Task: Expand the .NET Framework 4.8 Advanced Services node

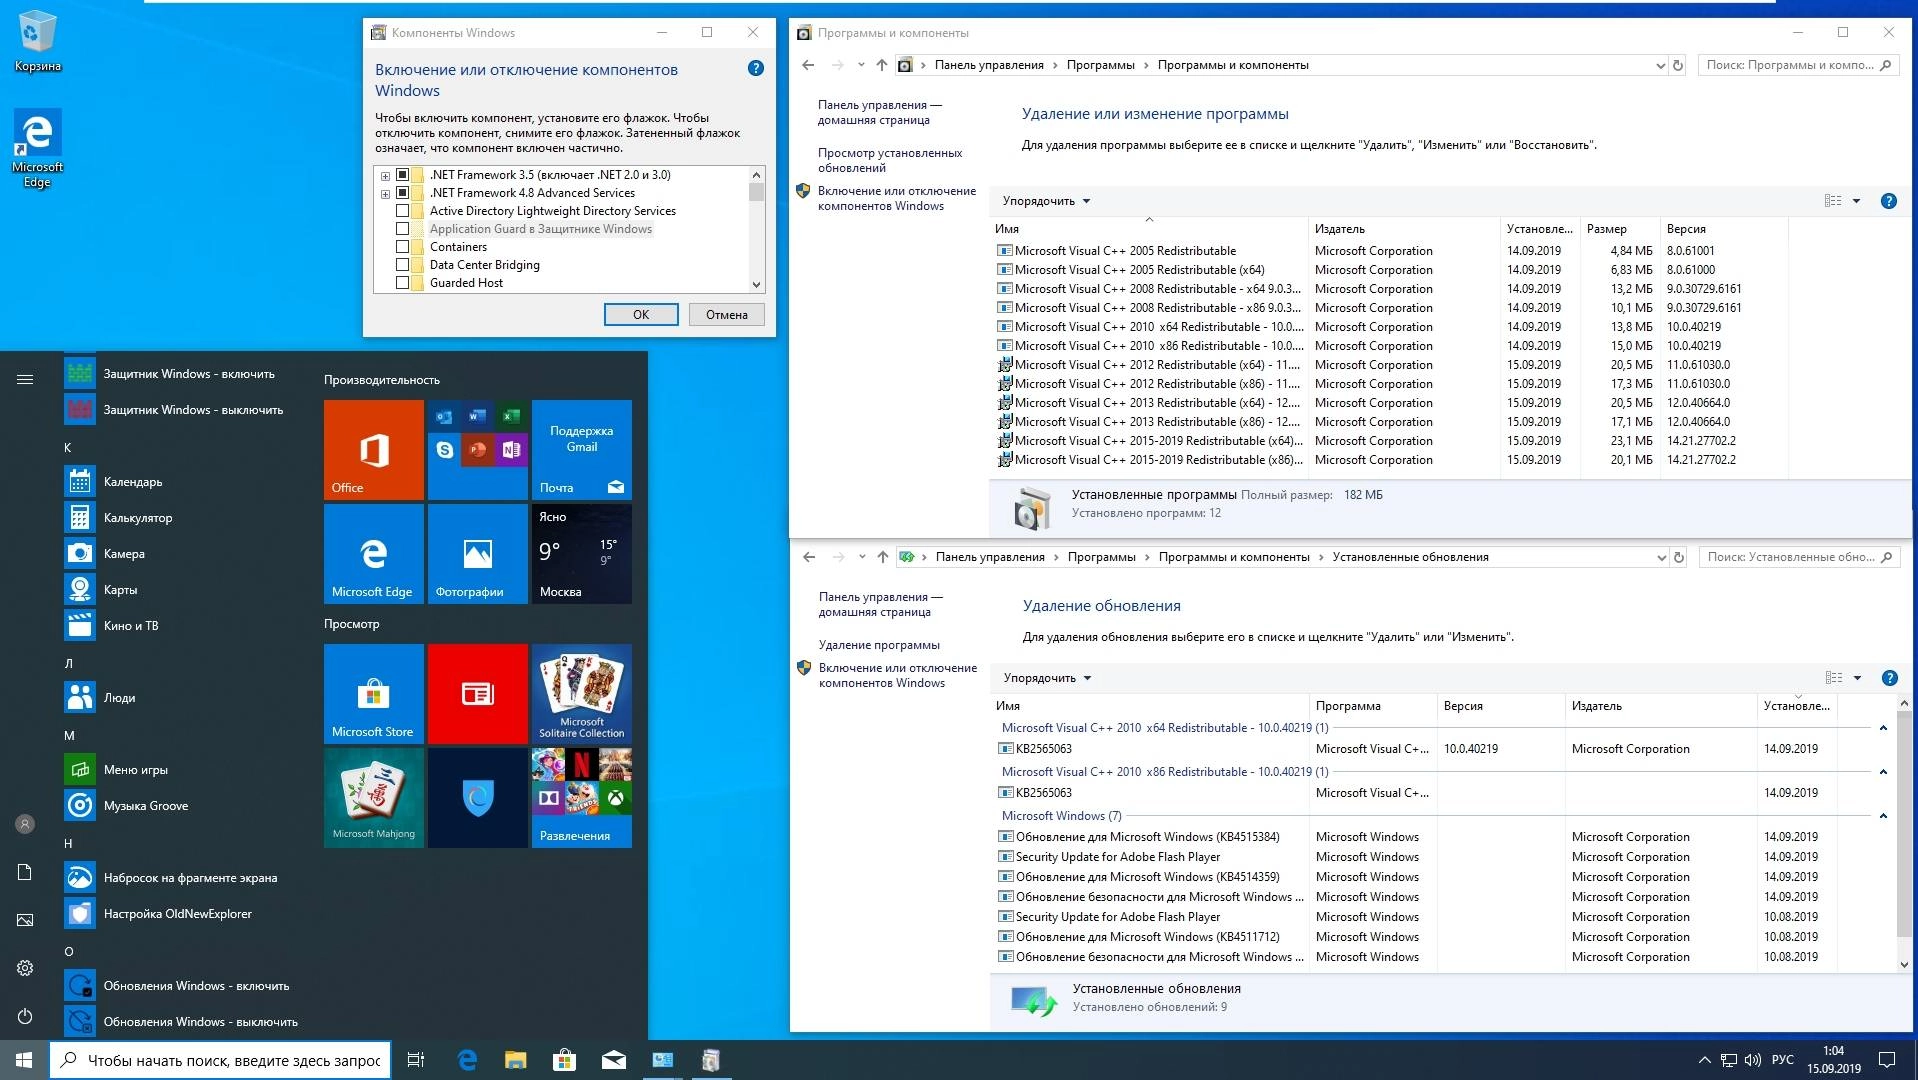Action: [x=385, y=193]
